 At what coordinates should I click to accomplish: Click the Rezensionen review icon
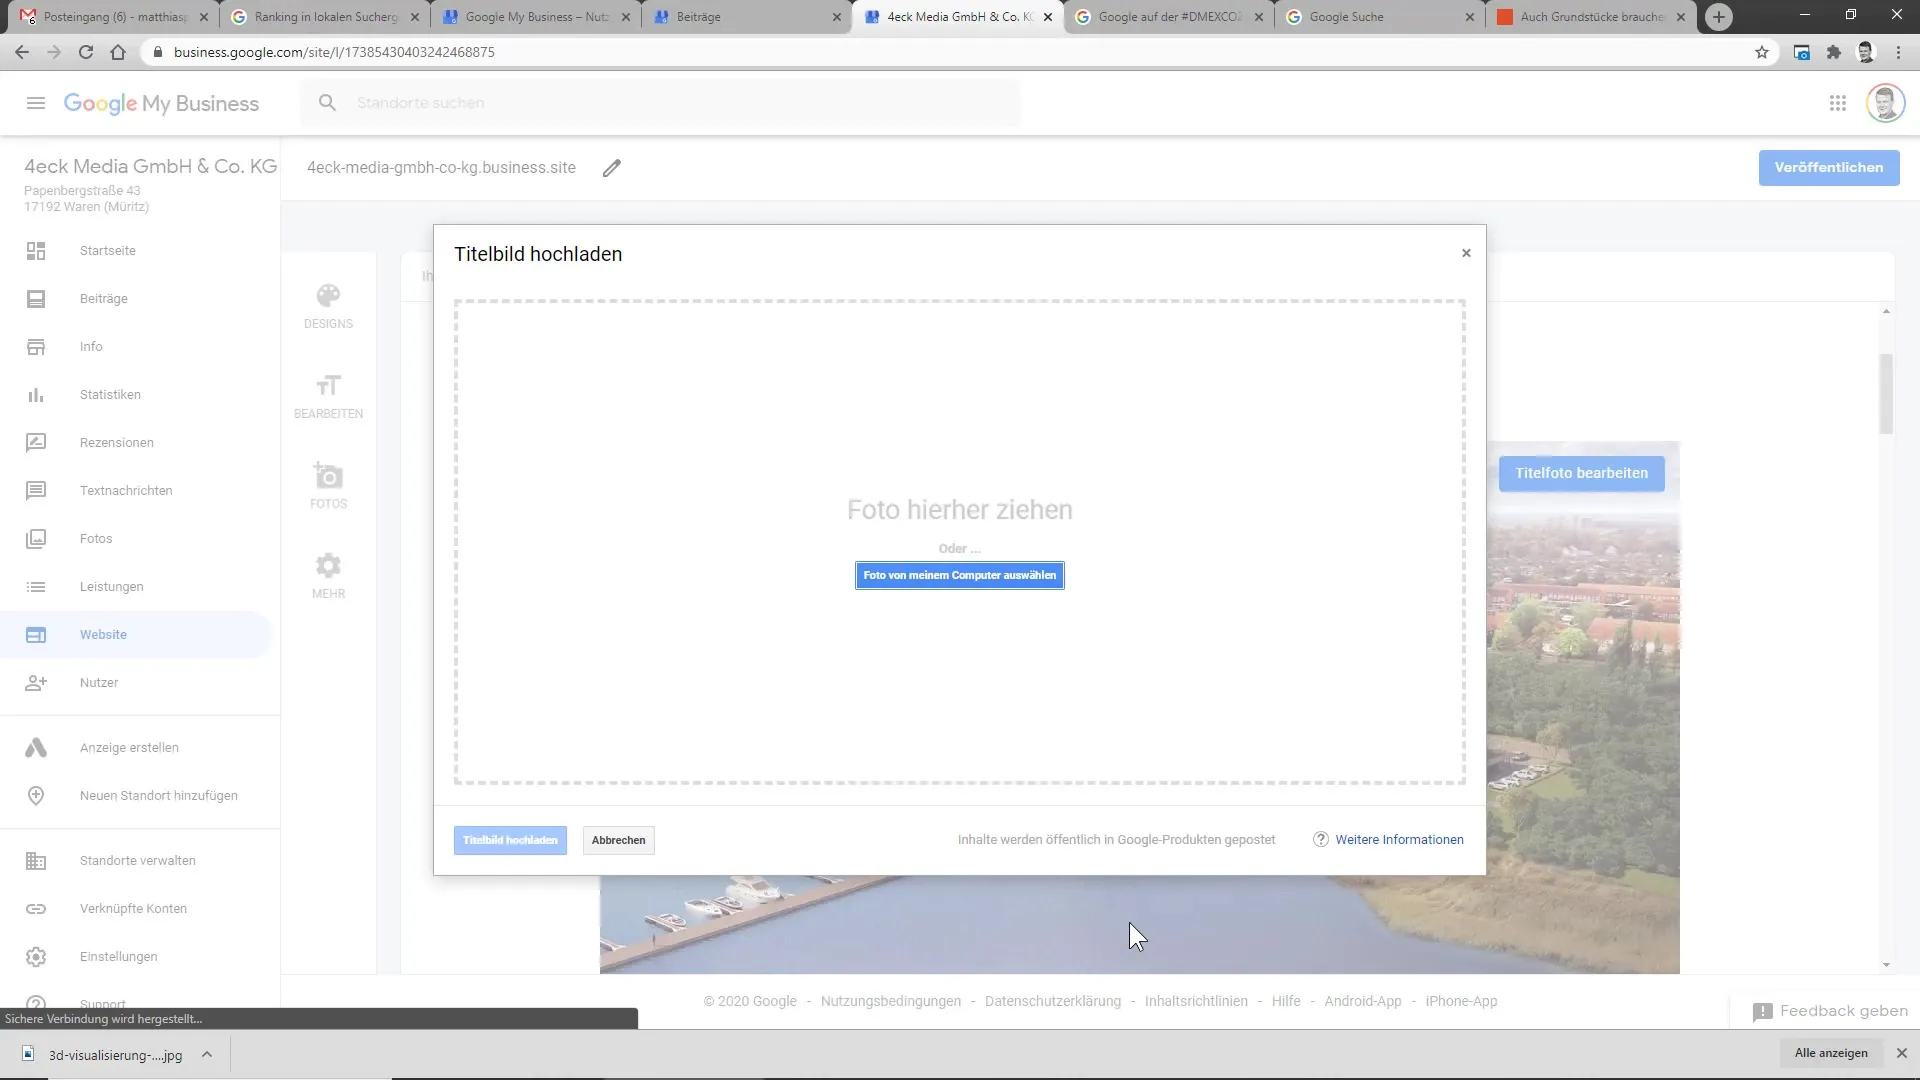pos(36,443)
